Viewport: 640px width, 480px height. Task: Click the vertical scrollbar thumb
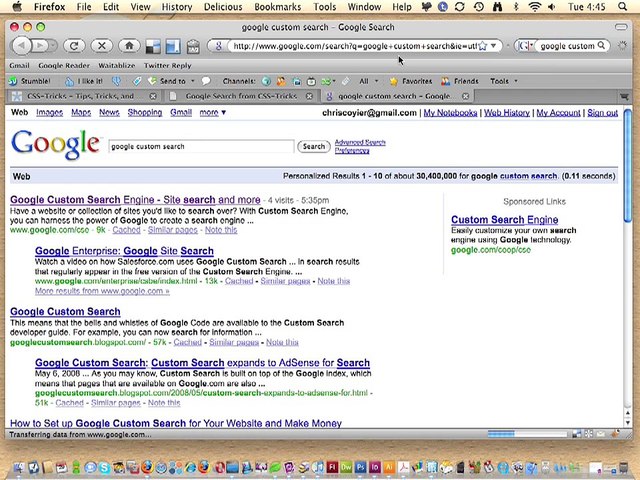click(x=628, y=165)
